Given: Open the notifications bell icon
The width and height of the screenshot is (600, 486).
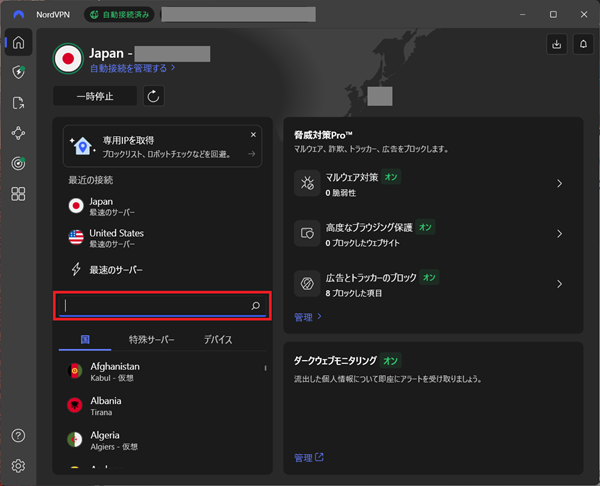Looking at the screenshot, I should tap(583, 43).
